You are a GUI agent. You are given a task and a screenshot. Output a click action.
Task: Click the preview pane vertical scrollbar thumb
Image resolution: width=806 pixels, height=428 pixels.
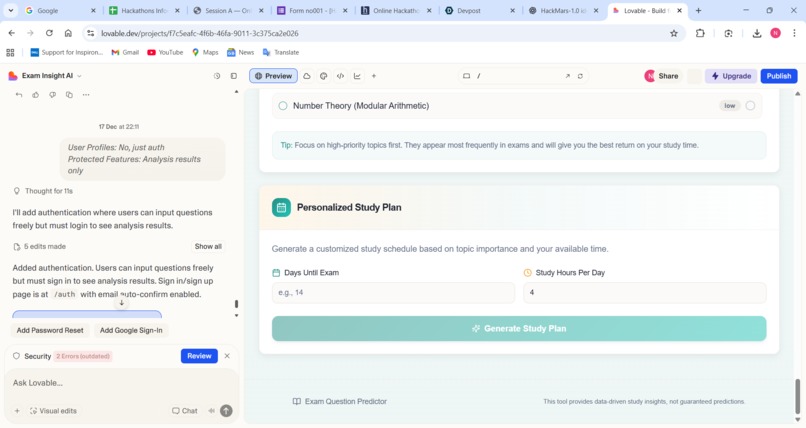[797, 396]
